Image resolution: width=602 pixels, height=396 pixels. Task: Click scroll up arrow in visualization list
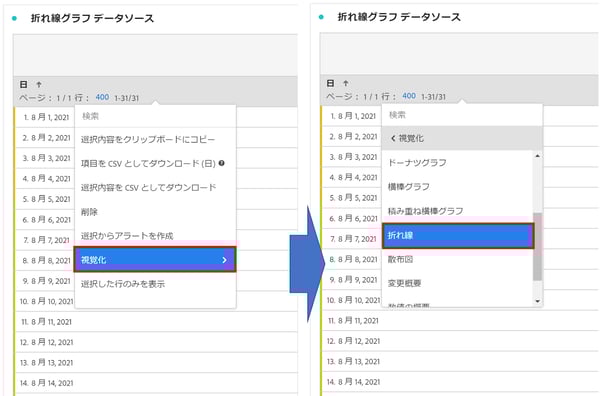click(x=538, y=156)
